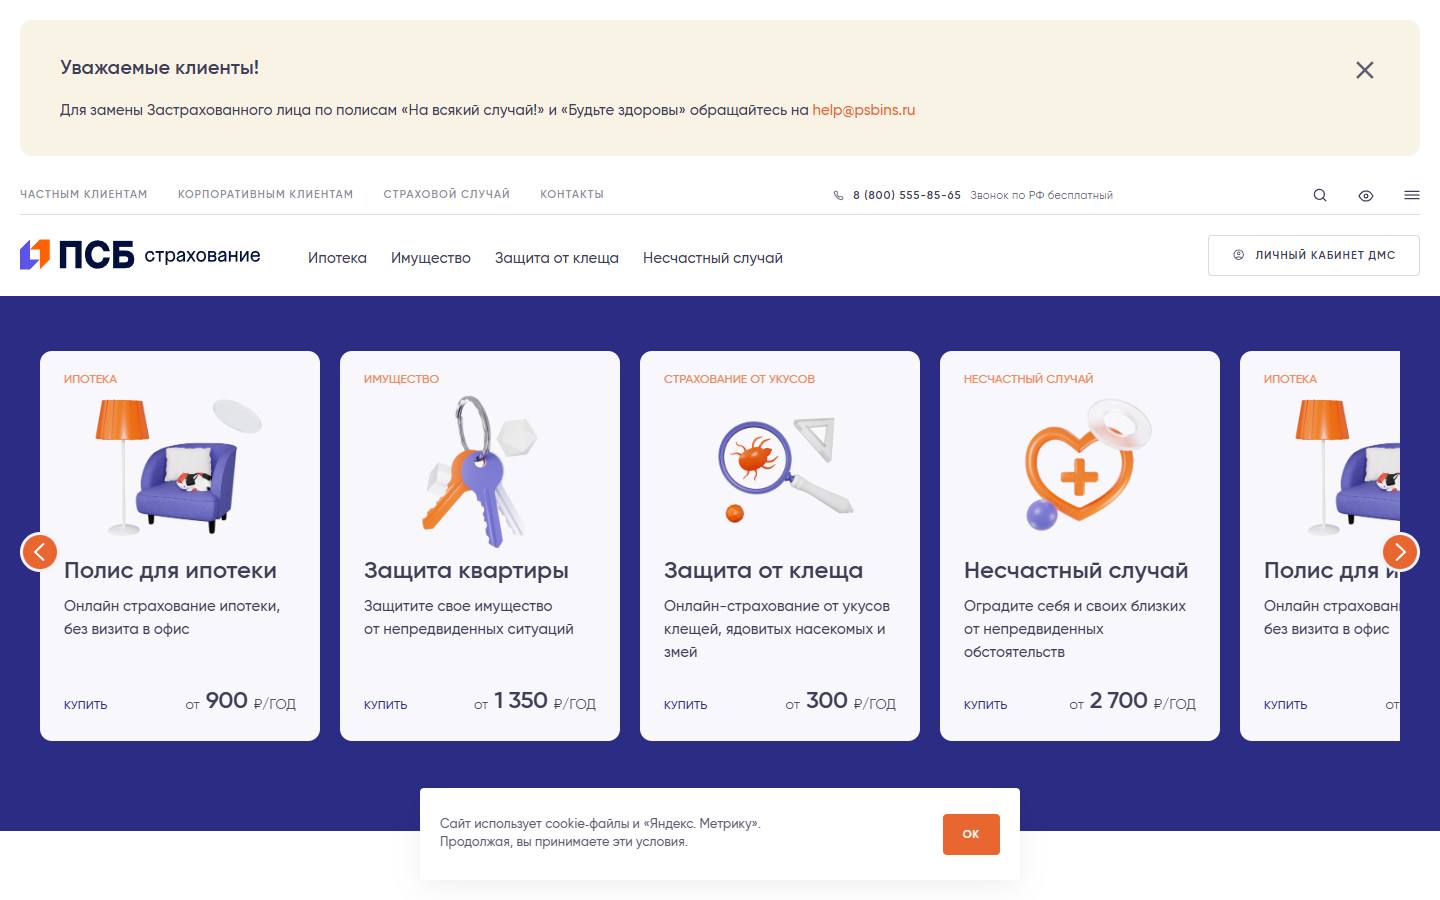
Task: Select Имущество in main navigation
Action: coord(431,258)
